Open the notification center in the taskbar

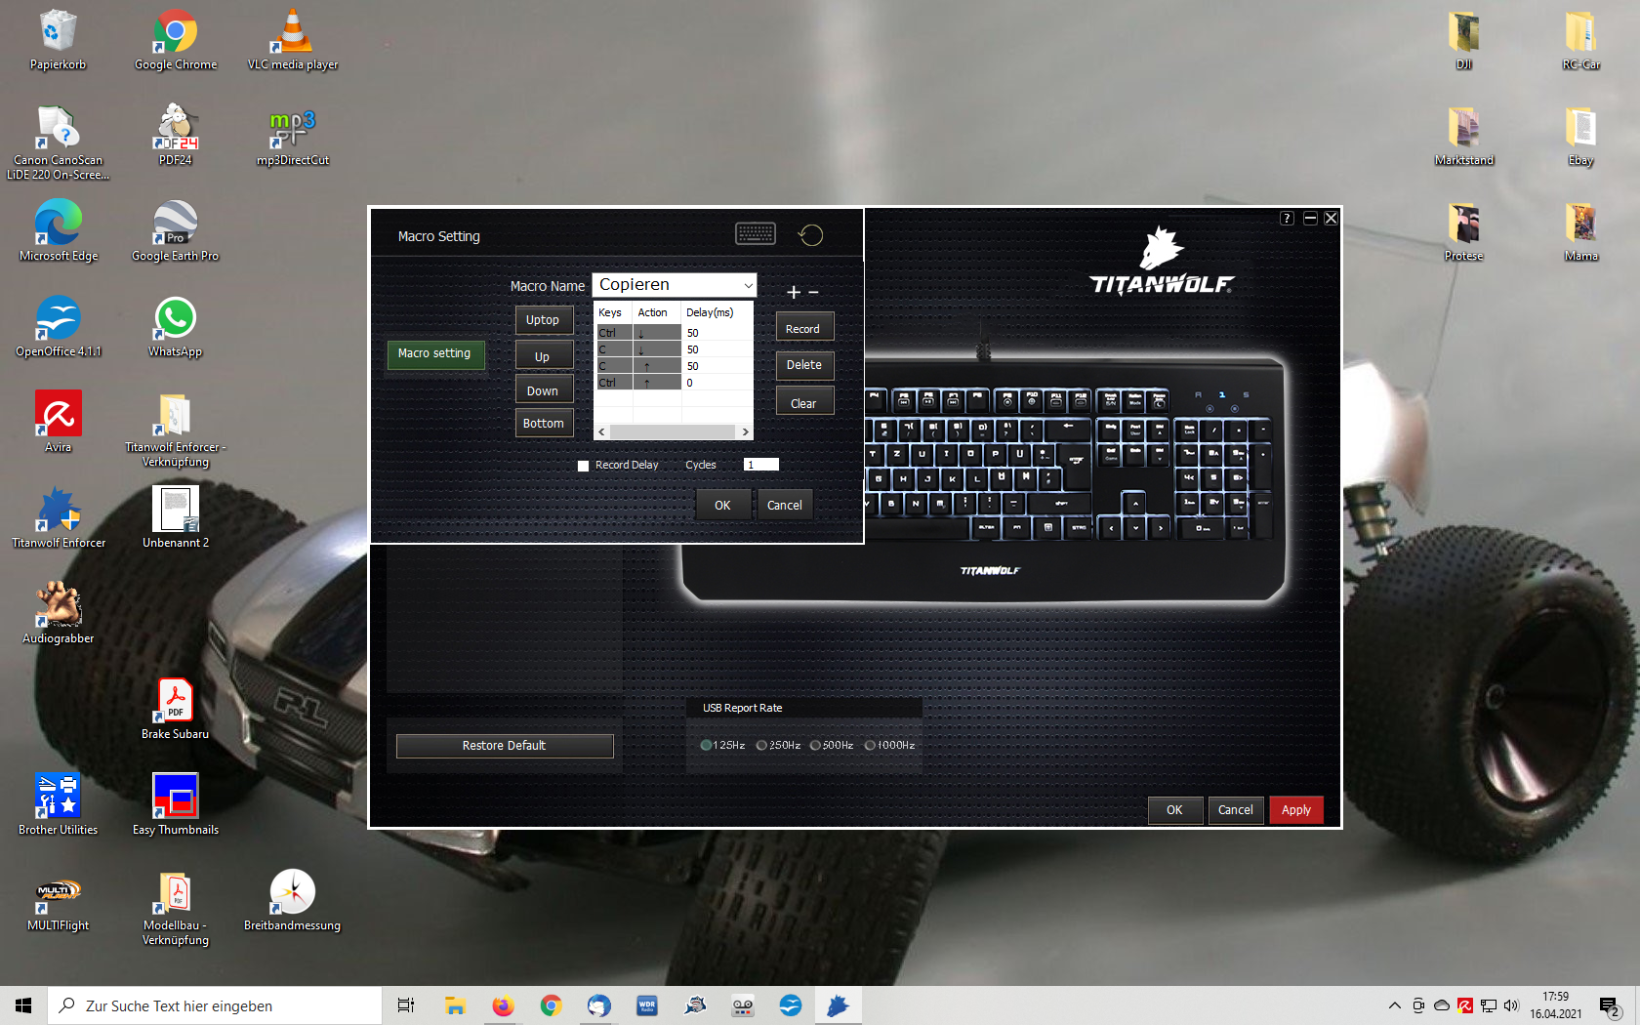(x=1610, y=1006)
